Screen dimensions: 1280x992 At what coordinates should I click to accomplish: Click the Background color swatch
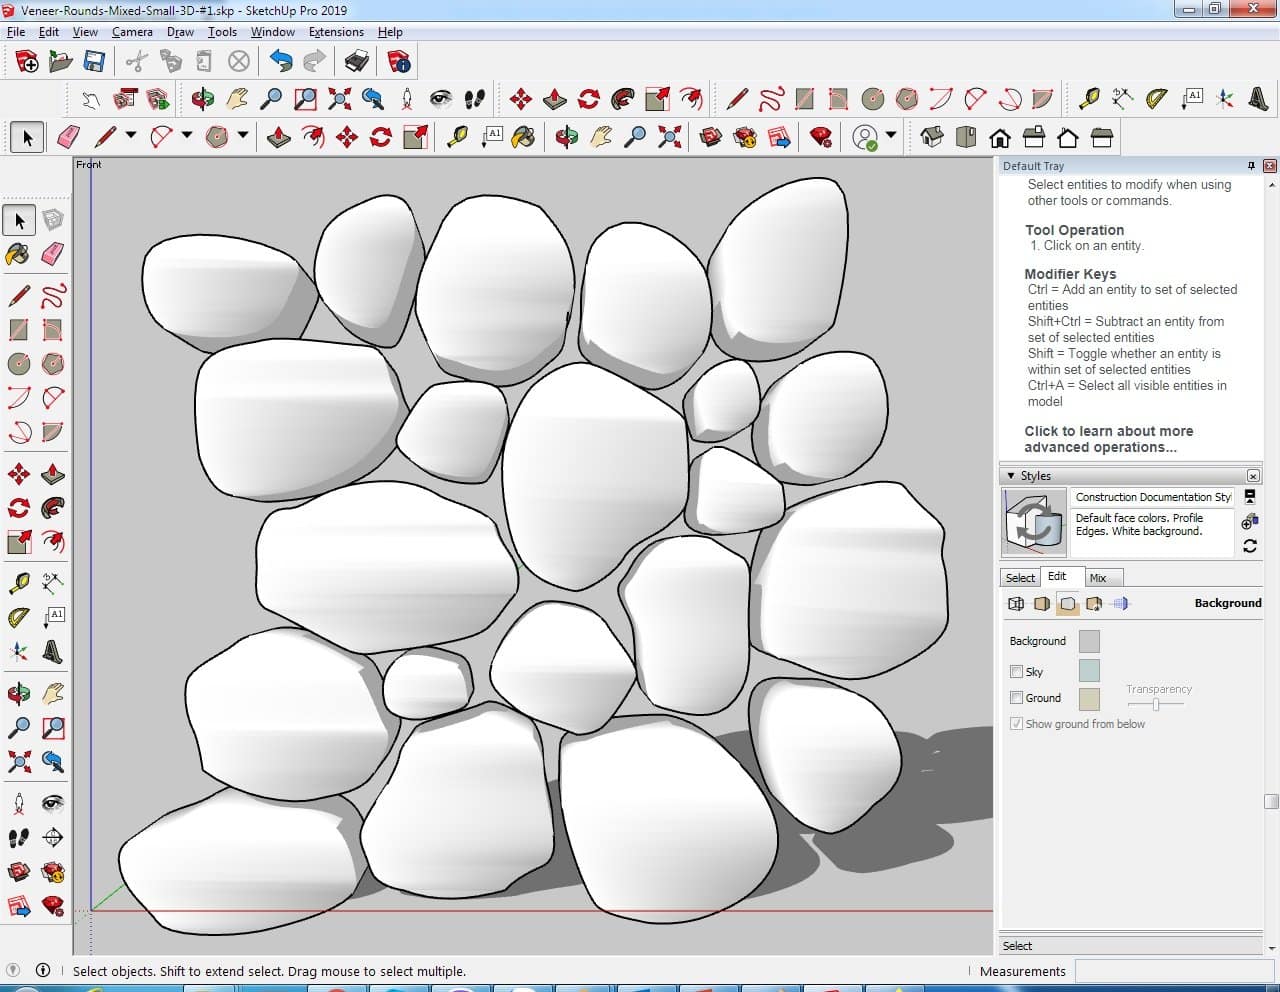[1089, 642]
